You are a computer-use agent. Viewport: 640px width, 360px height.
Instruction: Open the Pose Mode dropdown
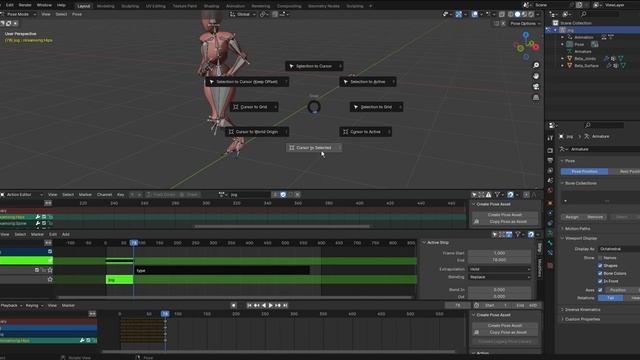coord(19,14)
